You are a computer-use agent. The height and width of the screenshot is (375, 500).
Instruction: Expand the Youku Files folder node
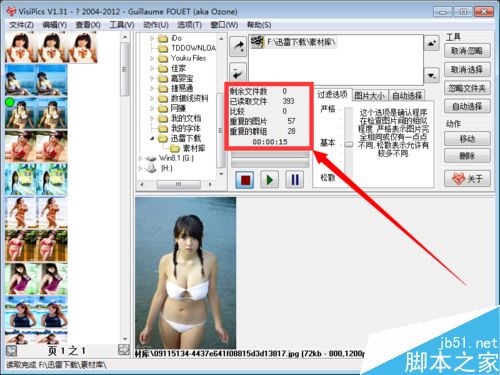152,58
